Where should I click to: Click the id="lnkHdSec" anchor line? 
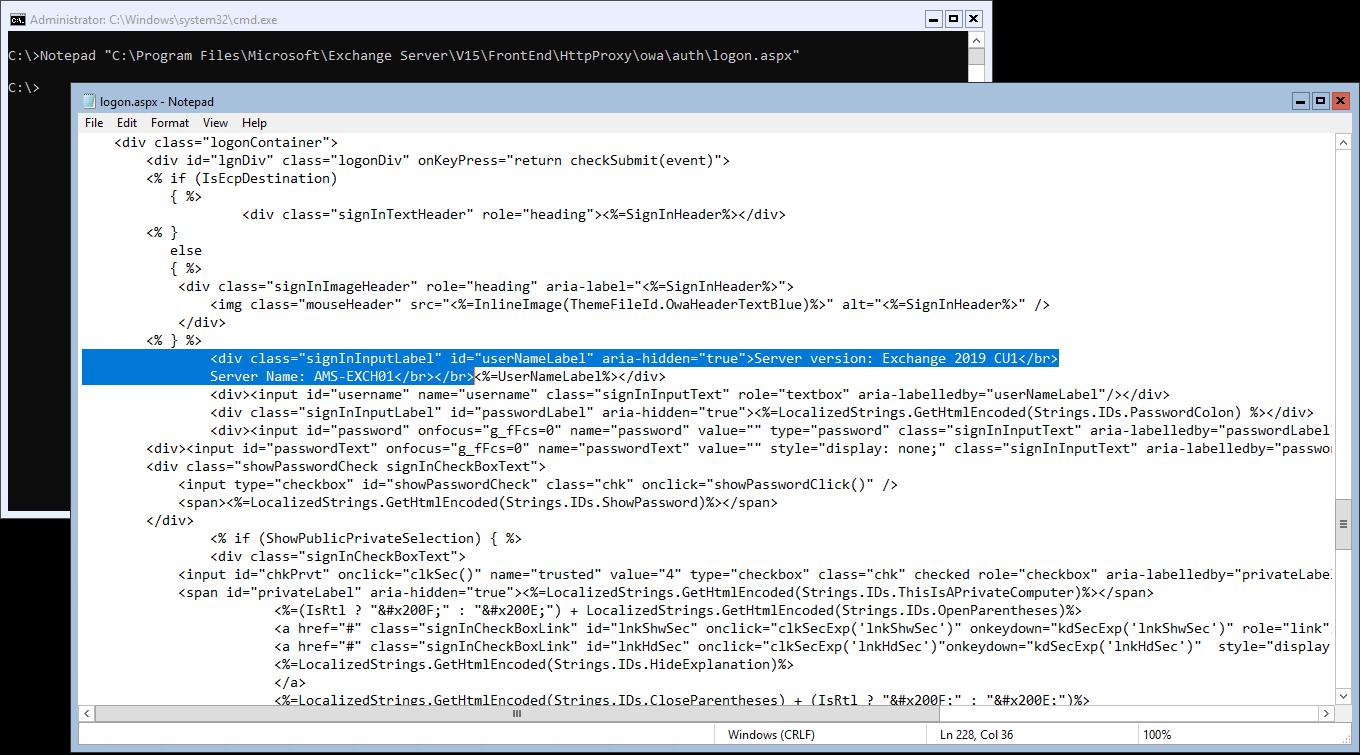click(x=802, y=646)
